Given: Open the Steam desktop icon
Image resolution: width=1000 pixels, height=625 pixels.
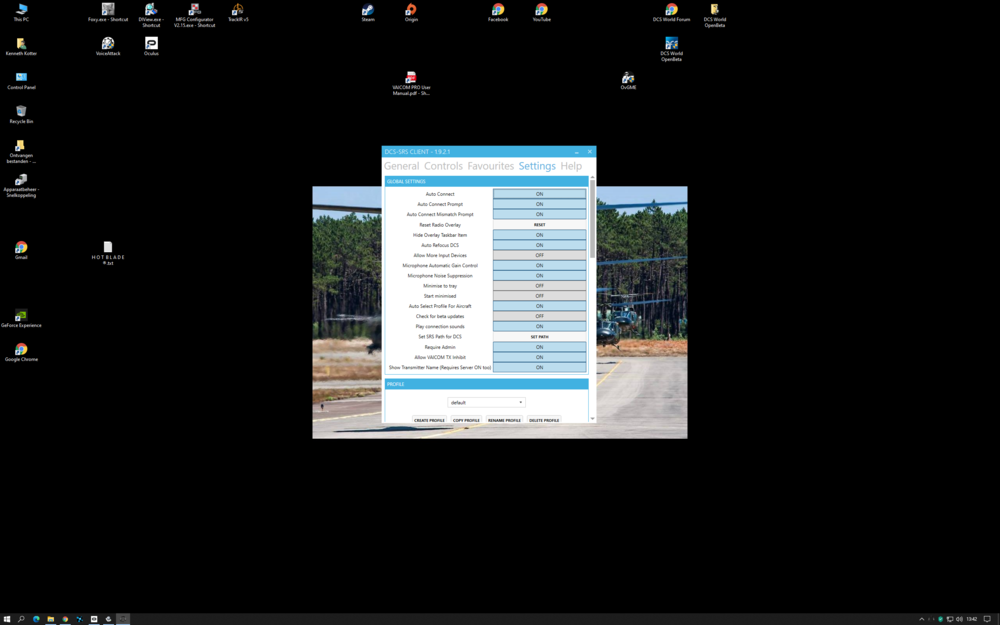Looking at the screenshot, I should [x=367, y=11].
